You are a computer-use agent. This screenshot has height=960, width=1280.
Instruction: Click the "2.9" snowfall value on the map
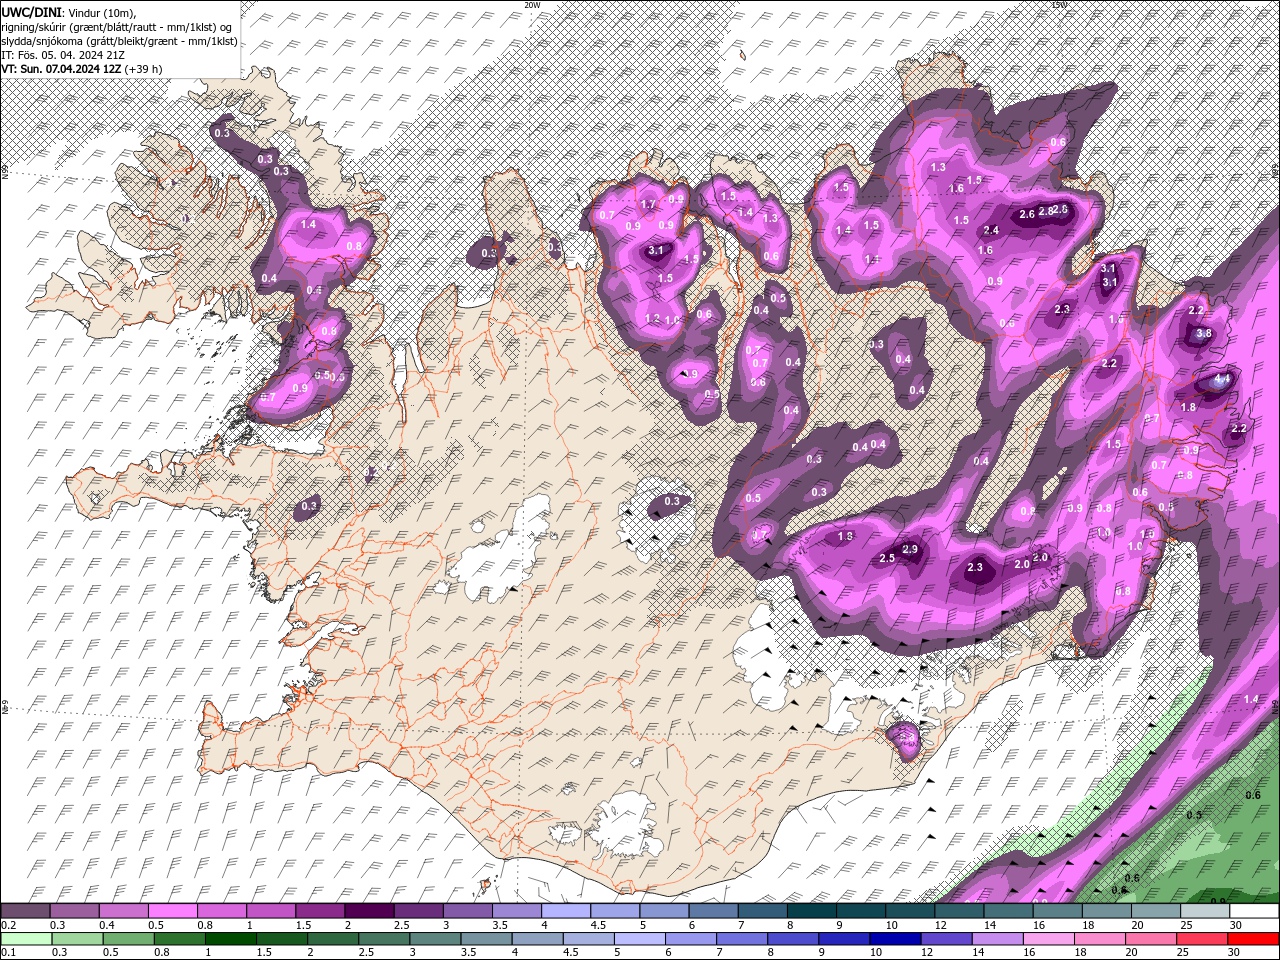(x=910, y=550)
